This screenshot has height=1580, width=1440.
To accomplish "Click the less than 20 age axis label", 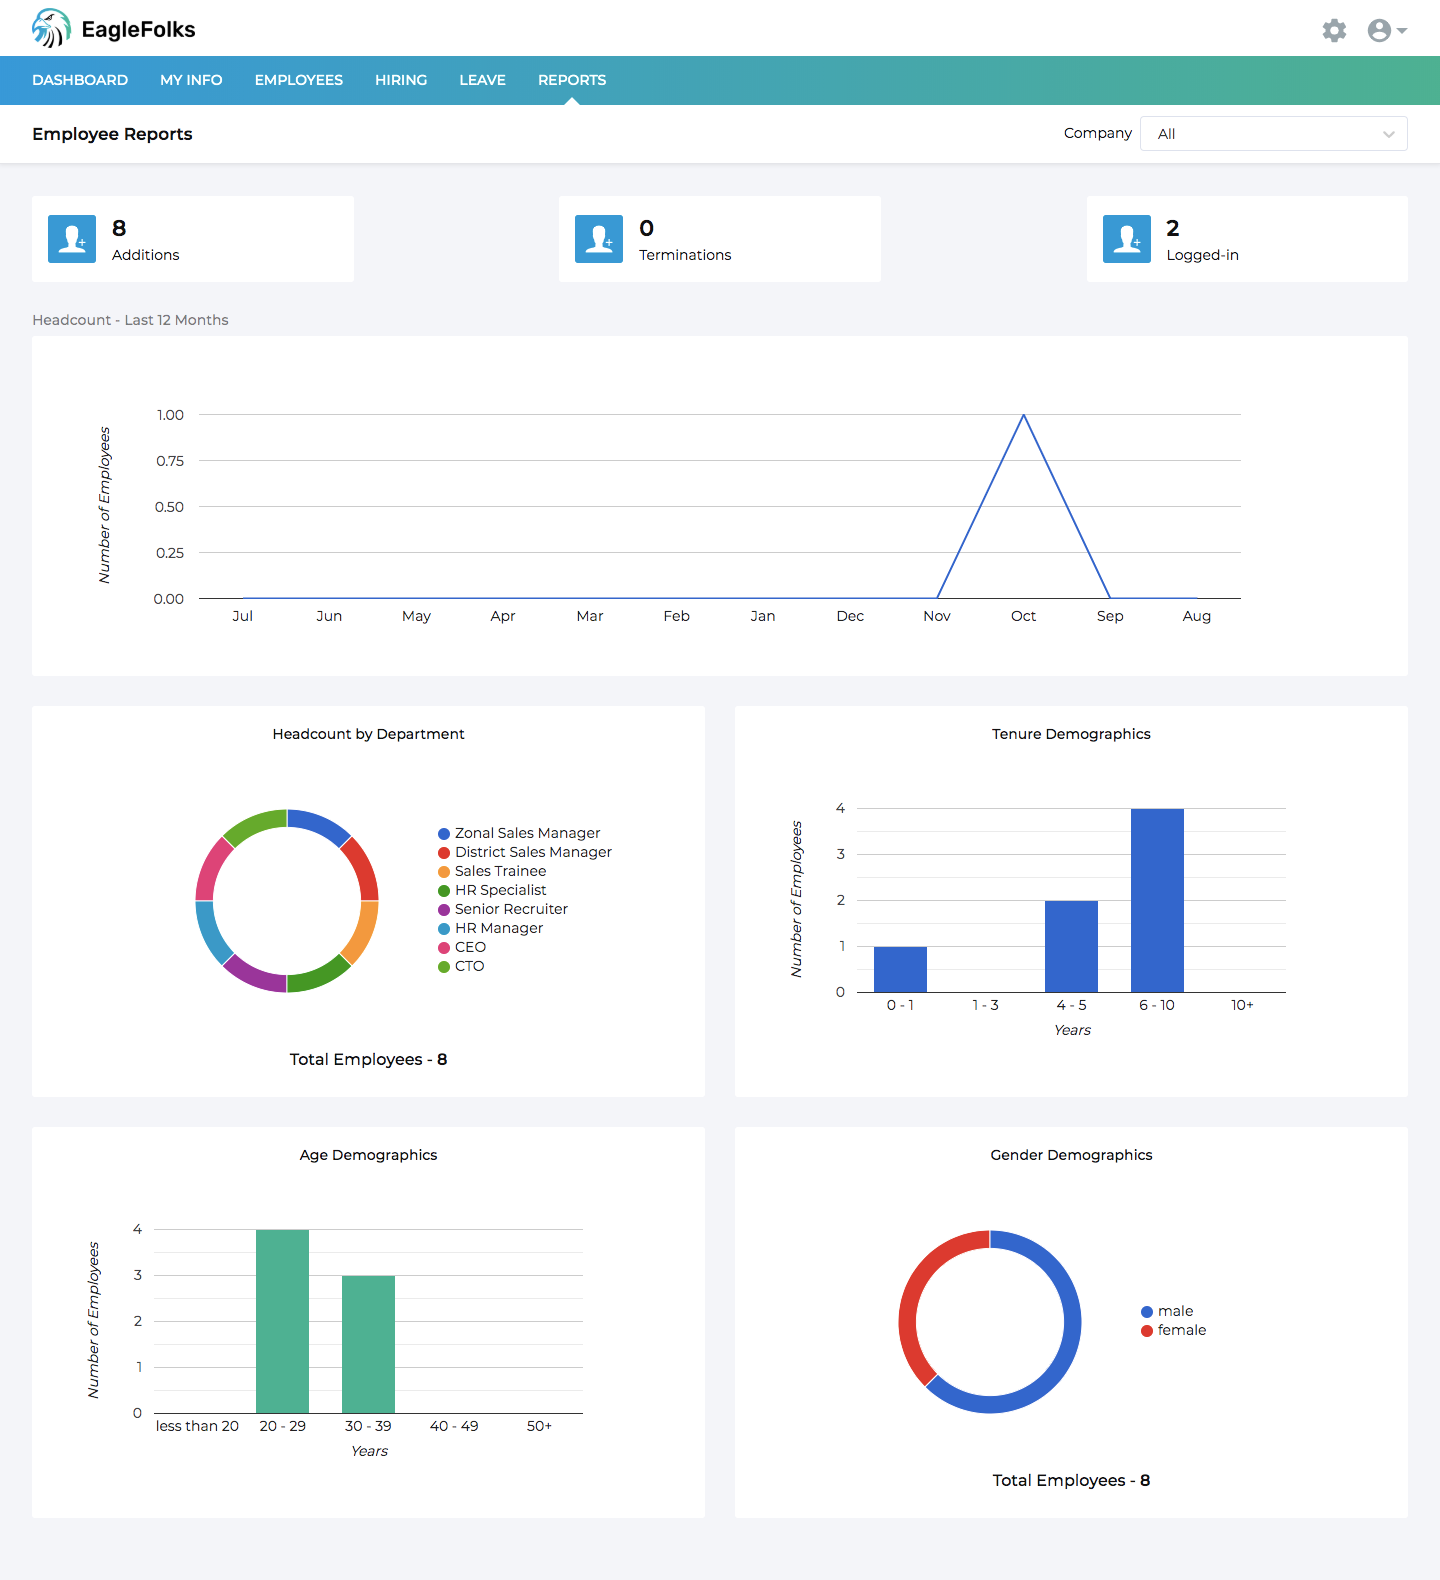I will (197, 1426).
